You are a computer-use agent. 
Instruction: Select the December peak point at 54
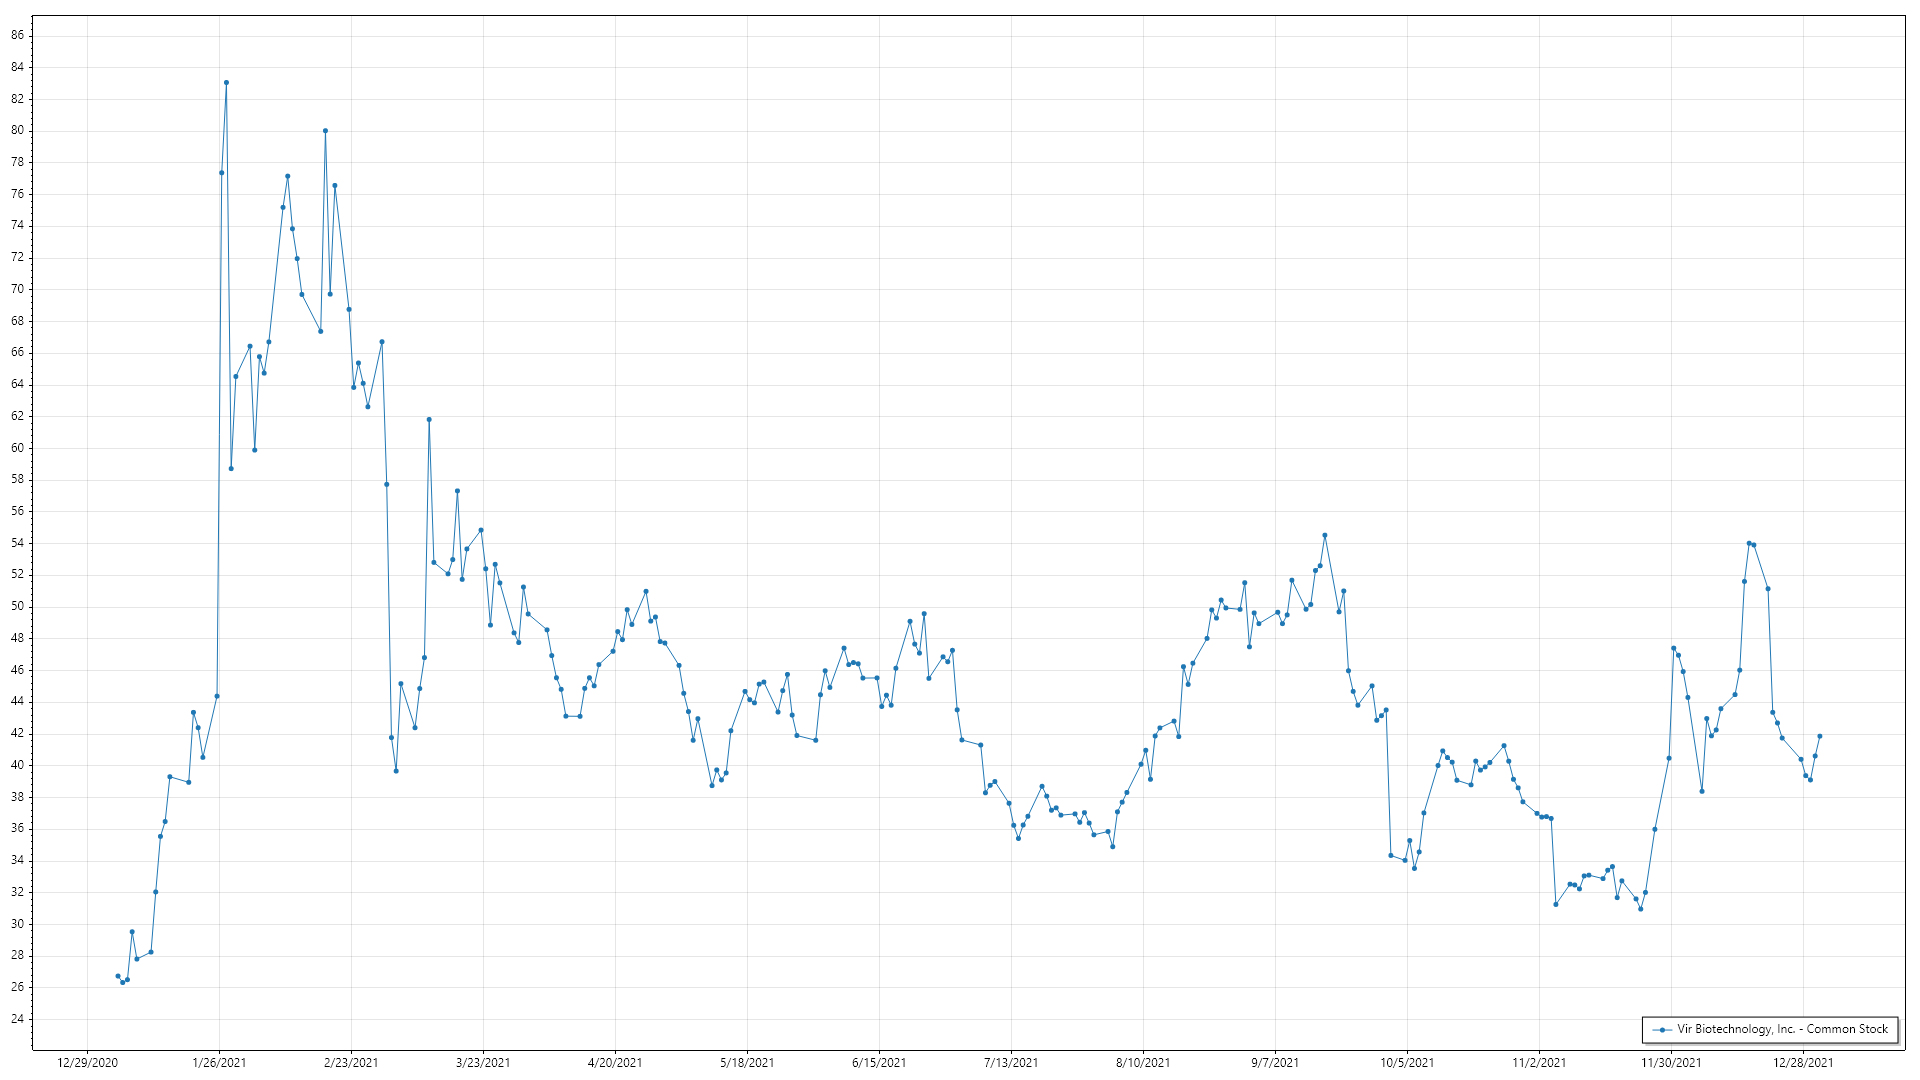(1749, 543)
